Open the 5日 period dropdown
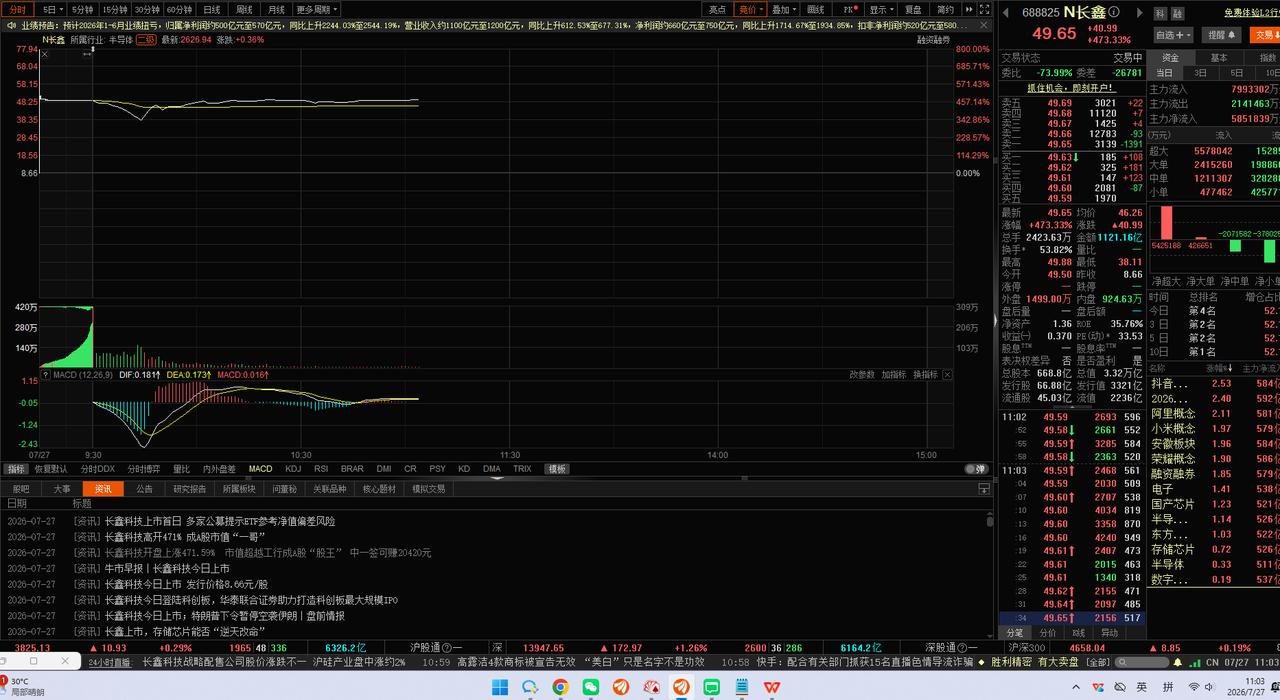This screenshot has width=1280, height=700. [x=50, y=9]
